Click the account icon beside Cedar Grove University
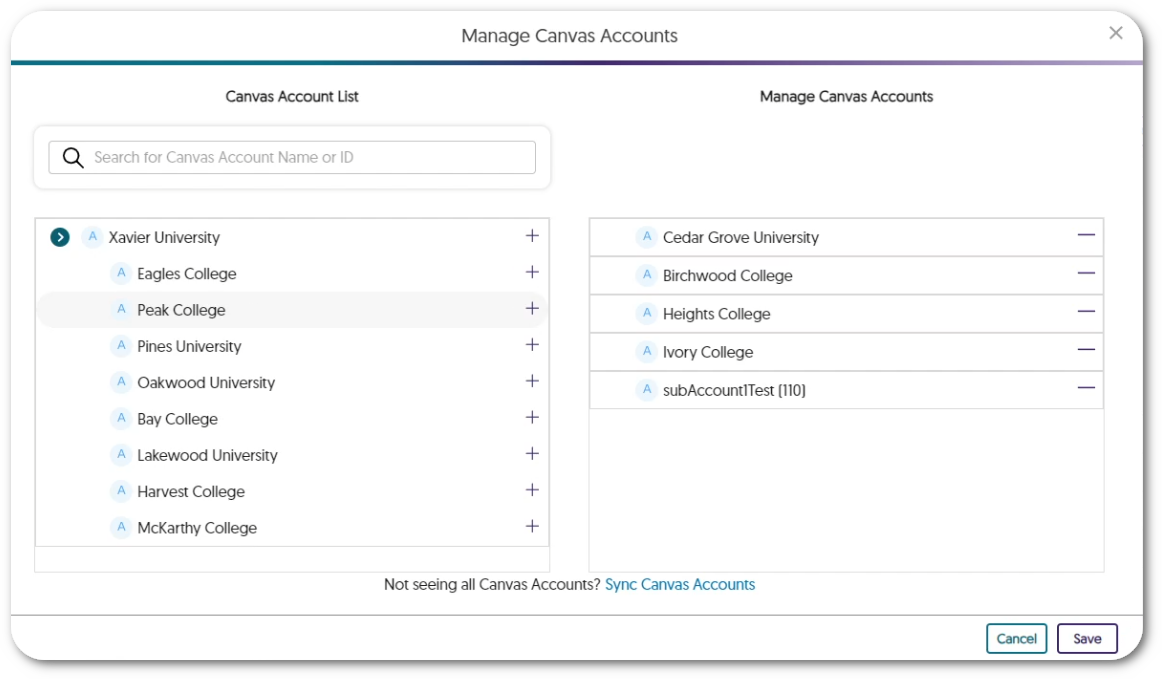This screenshot has width=1162, height=679. click(646, 237)
